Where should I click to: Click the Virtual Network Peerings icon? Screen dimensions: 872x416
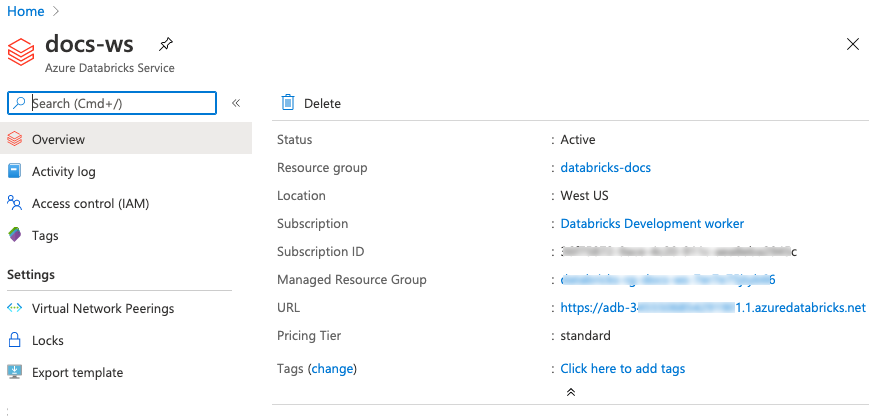15,308
